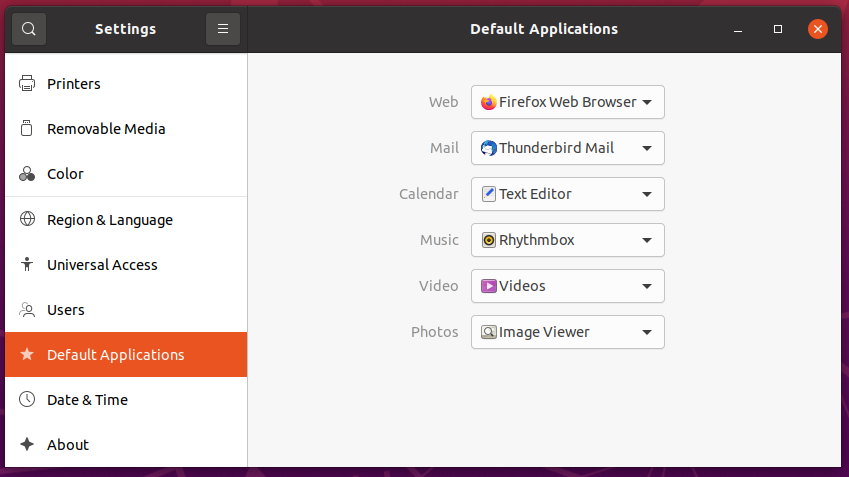Open the Settings search magnifier icon

coord(29,29)
